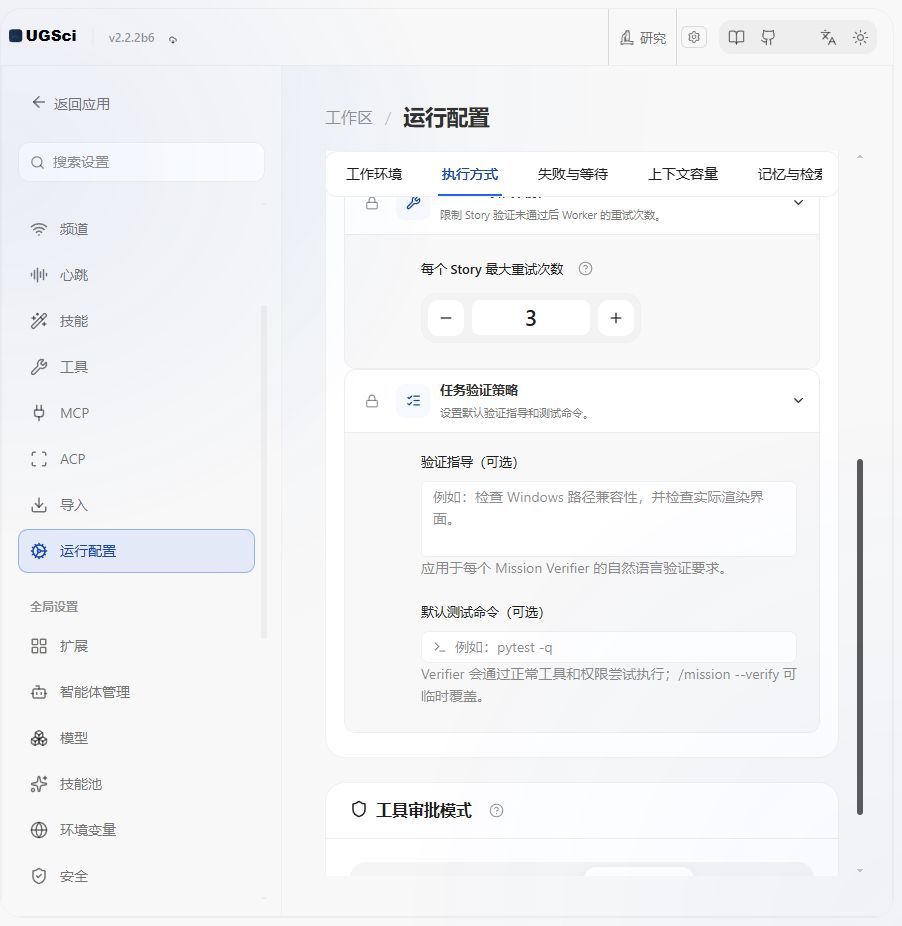This screenshot has height=926, width=902.
Task: Open 心跳 in the sidebar
Action: pyautogui.click(x=136, y=275)
